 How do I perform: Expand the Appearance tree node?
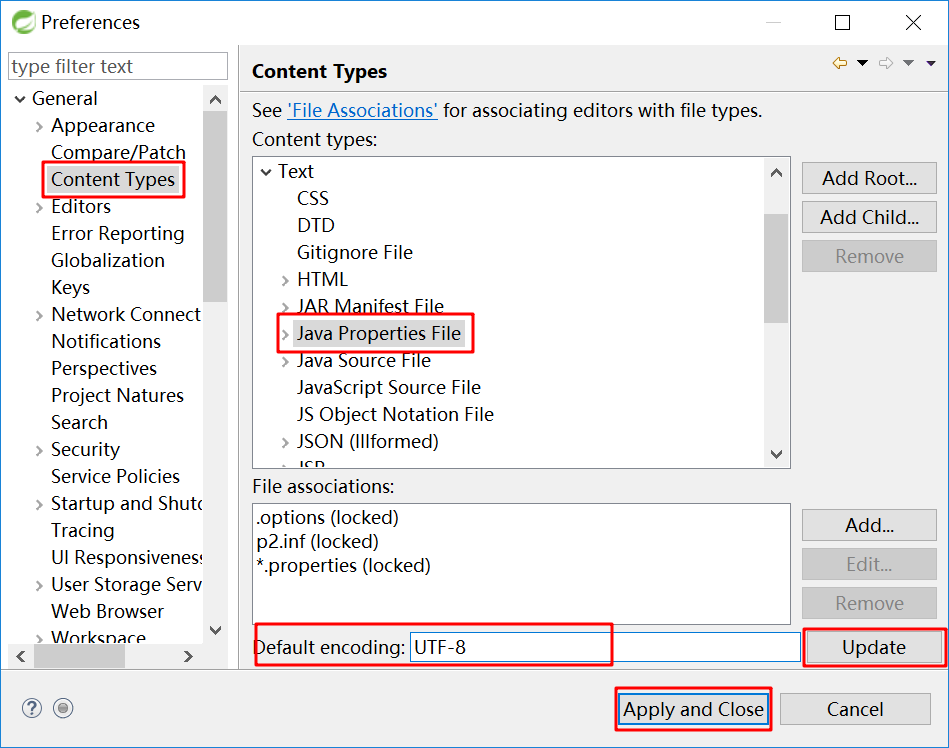(39, 126)
